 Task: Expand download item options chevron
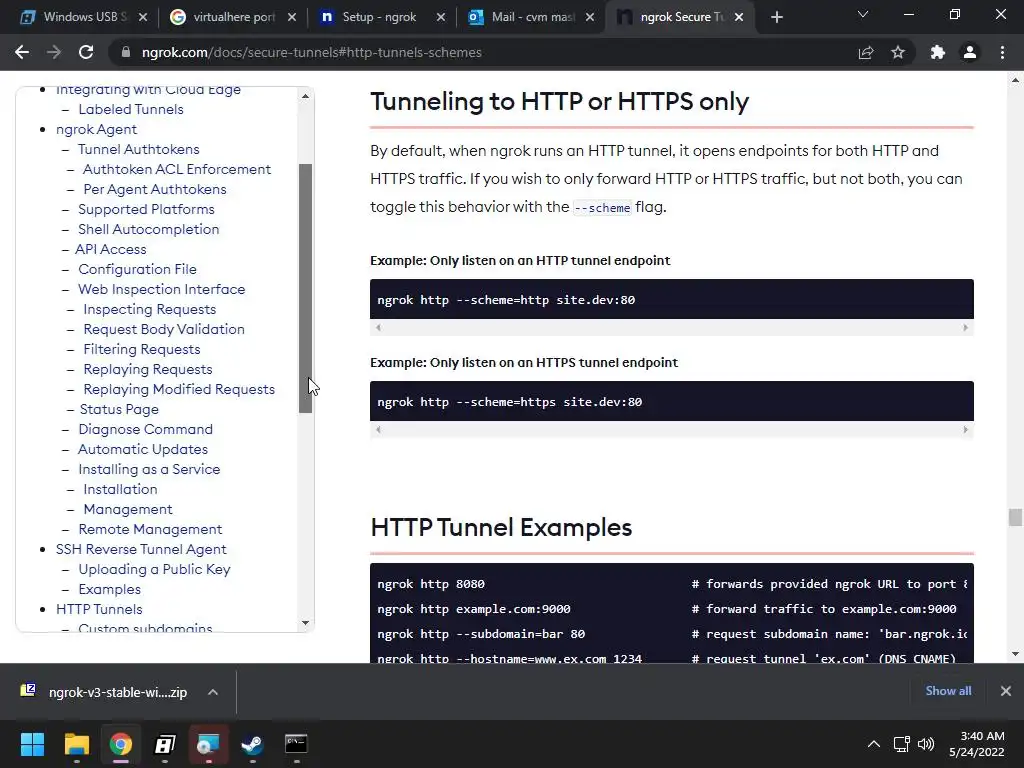tap(213, 692)
